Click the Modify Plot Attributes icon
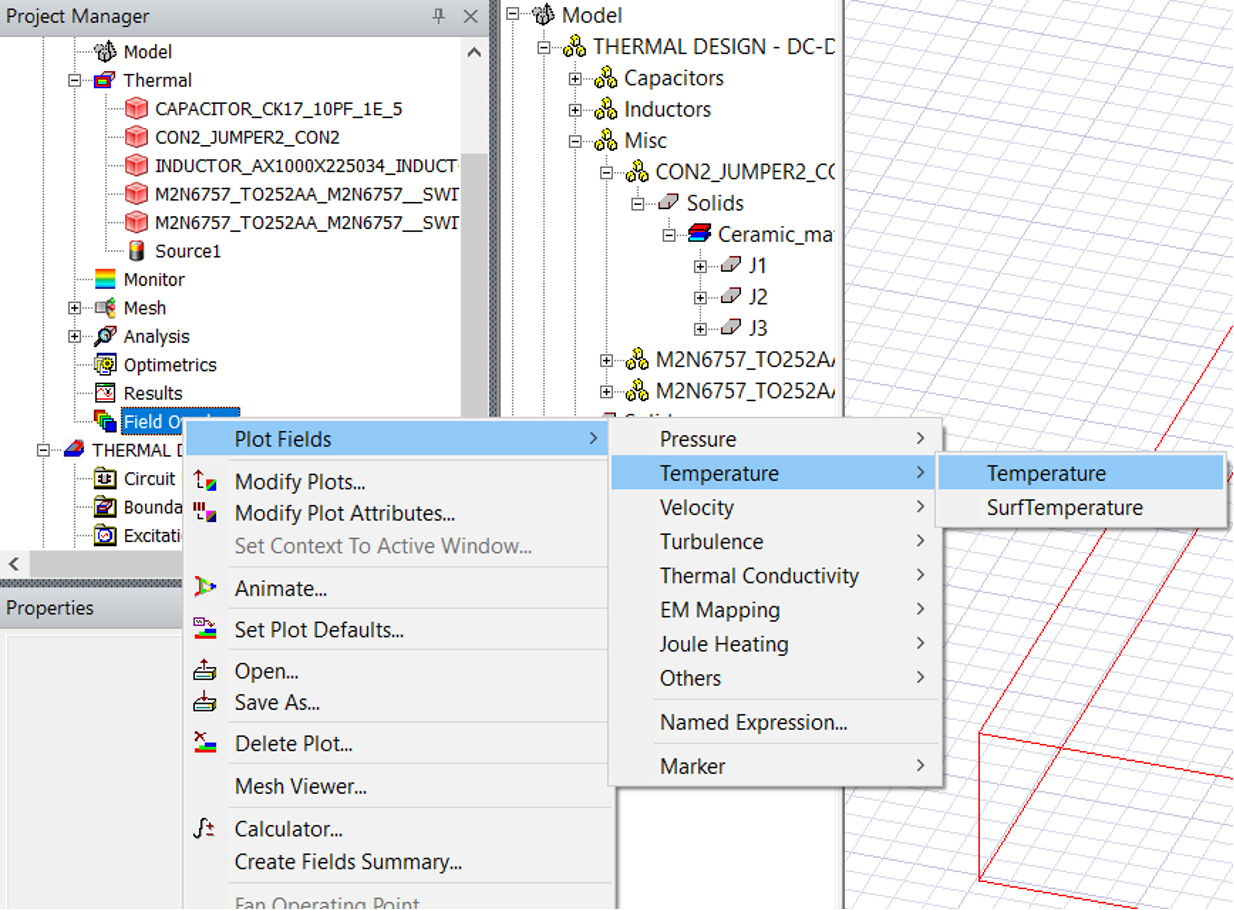This screenshot has width=1234, height=910. (x=205, y=513)
